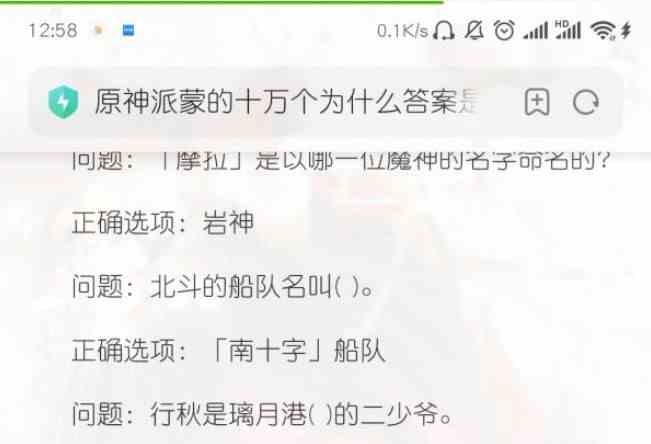651x444 pixels.
Task: Tap the charging bolt battery icon
Action: (x=626, y=30)
